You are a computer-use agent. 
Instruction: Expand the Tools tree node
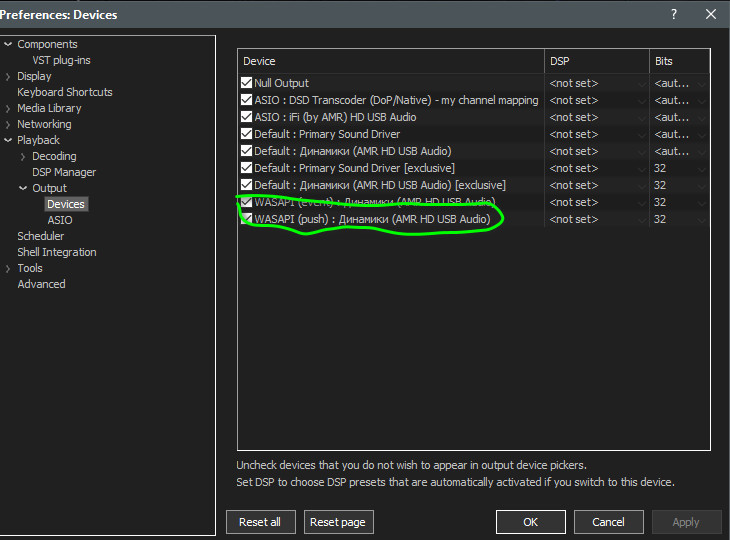[x=8, y=268]
